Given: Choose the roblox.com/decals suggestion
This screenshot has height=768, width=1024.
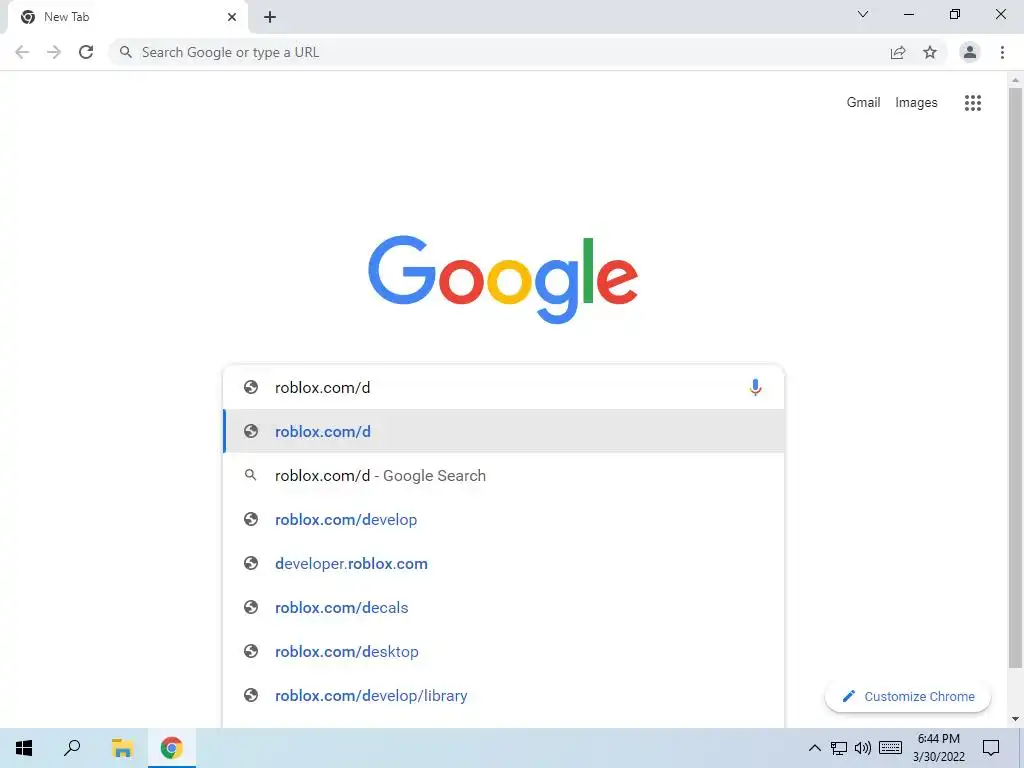Looking at the screenshot, I should click(503, 607).
